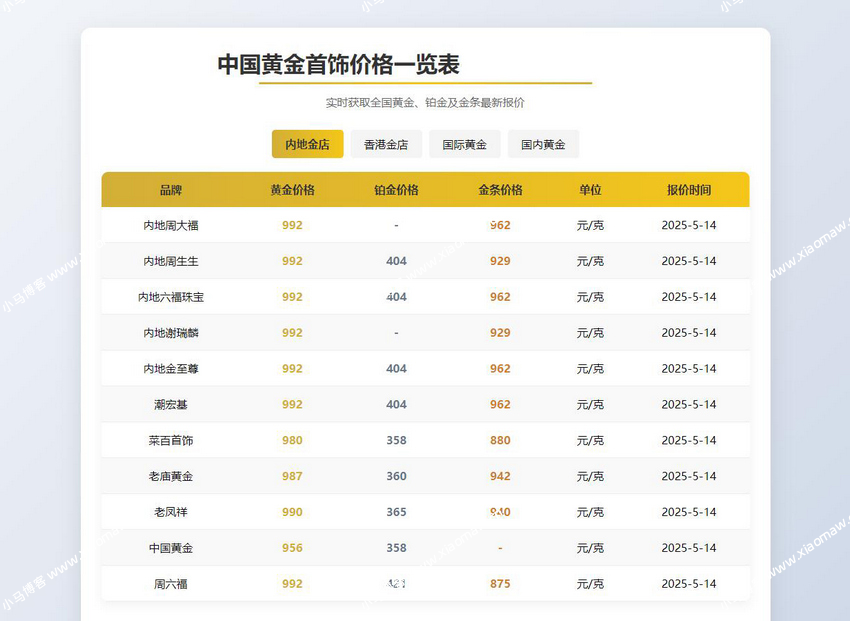Click gold bar price 929 for 内地谢瑞麟
The image size is (850, 621).
(500, 333)
